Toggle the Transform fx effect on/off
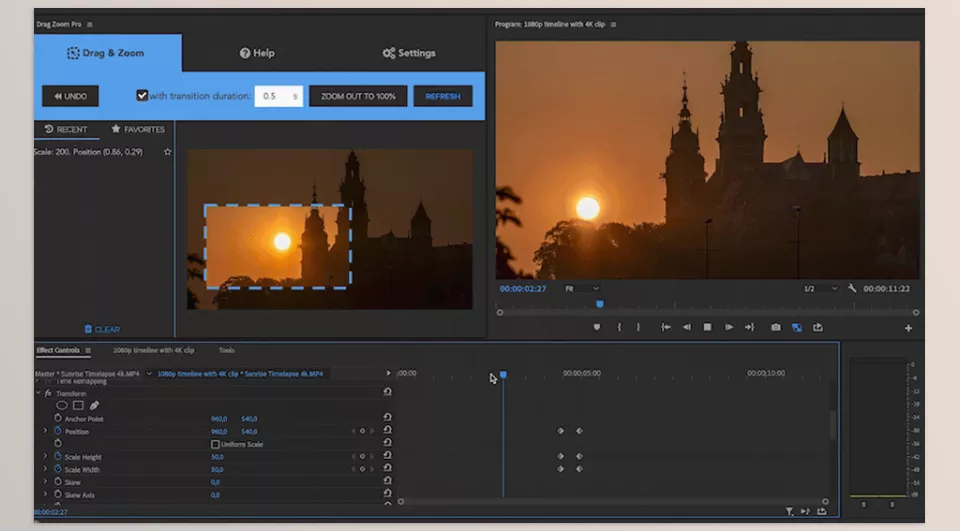Viewport: 960px width, 531px height. coord(48,393)
